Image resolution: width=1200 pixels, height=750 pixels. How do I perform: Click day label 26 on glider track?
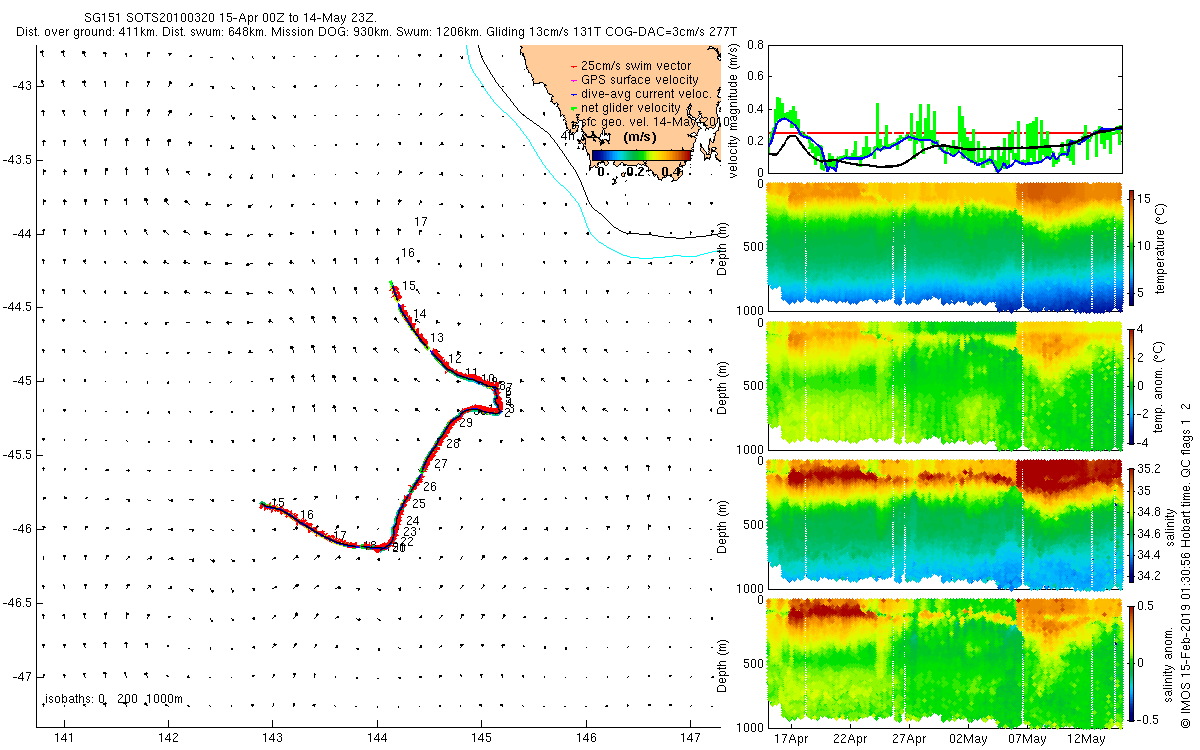pyautogui.click(x=430, y=486)
